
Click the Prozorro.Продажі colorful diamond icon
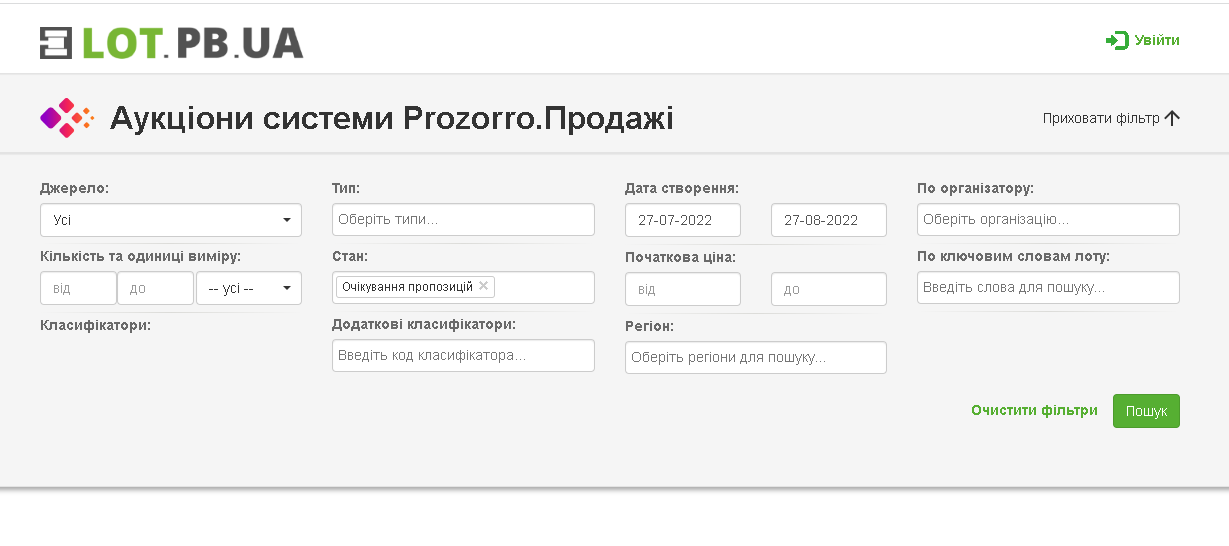click(x=66, y=118)
